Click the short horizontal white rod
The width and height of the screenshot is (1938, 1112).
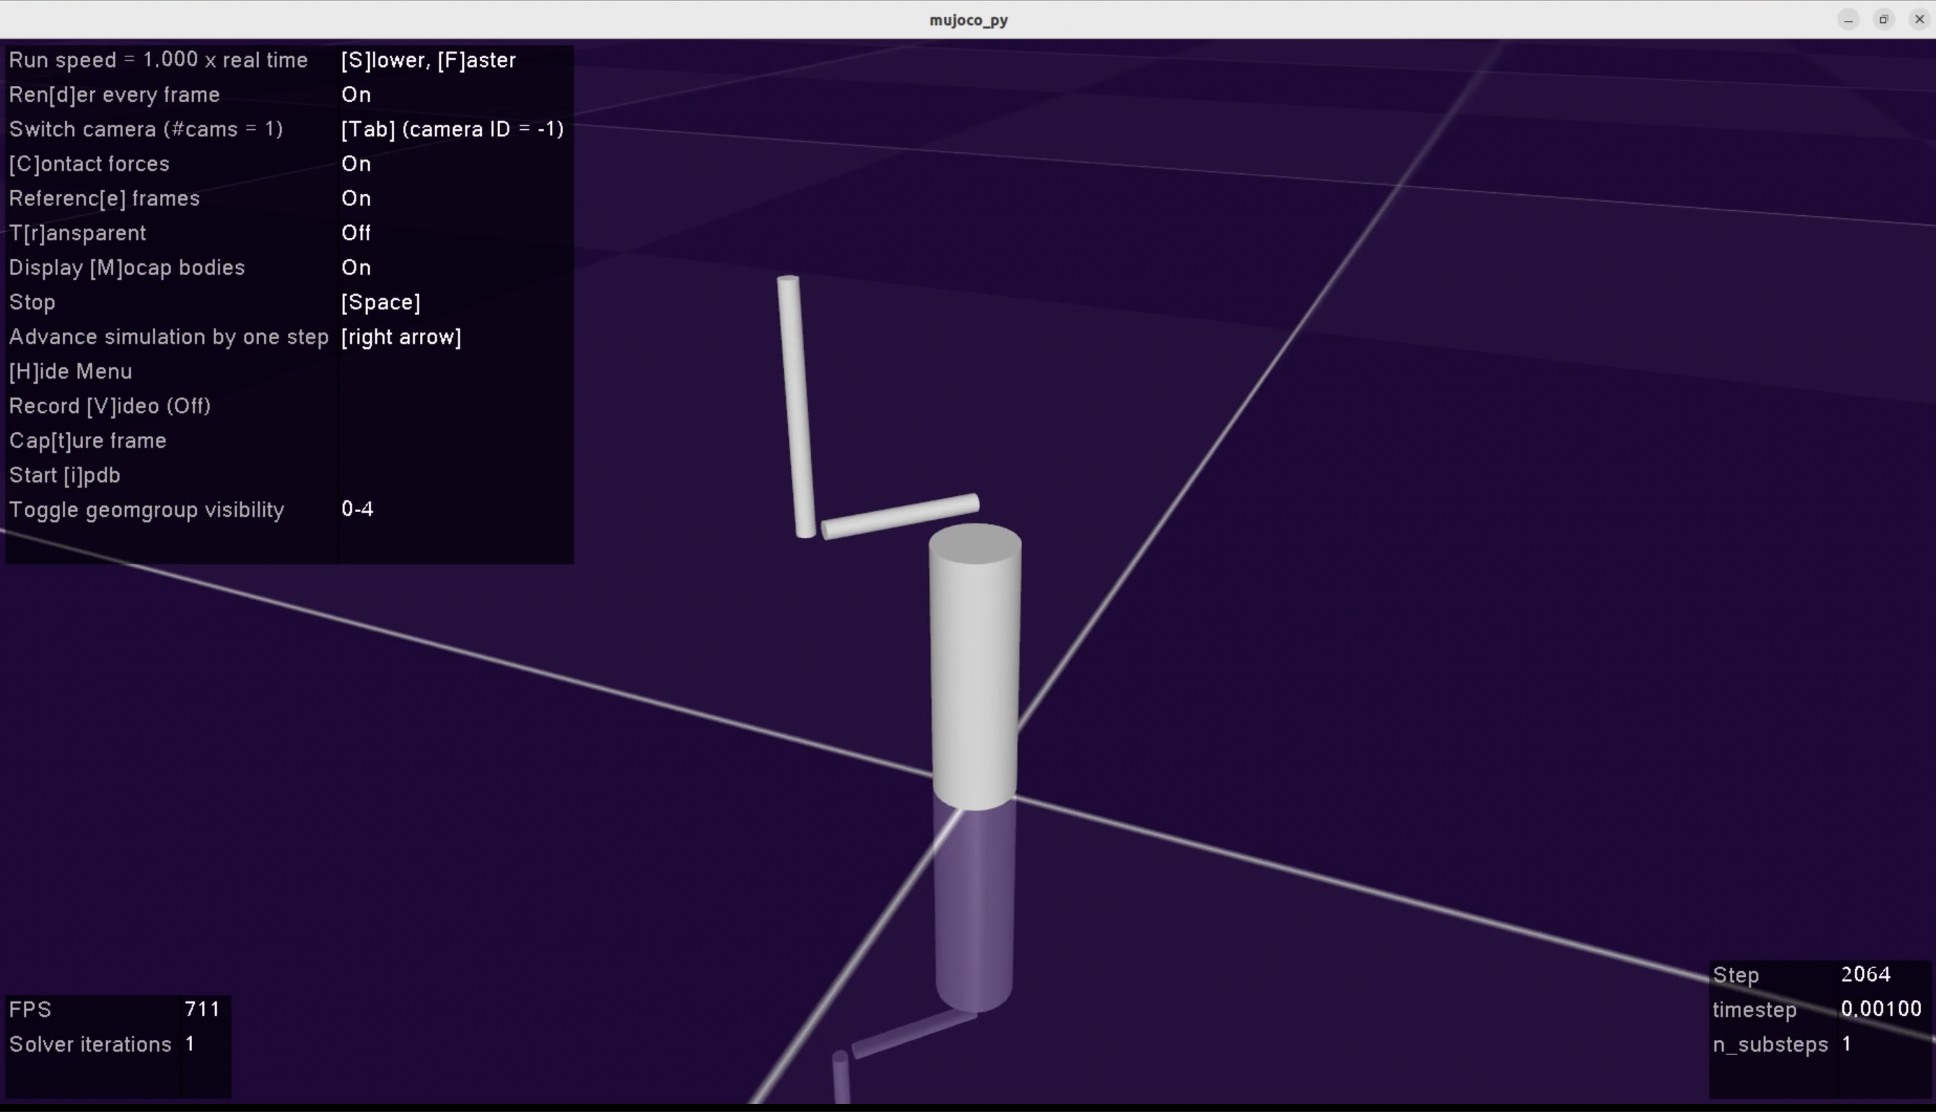(899, 516)
